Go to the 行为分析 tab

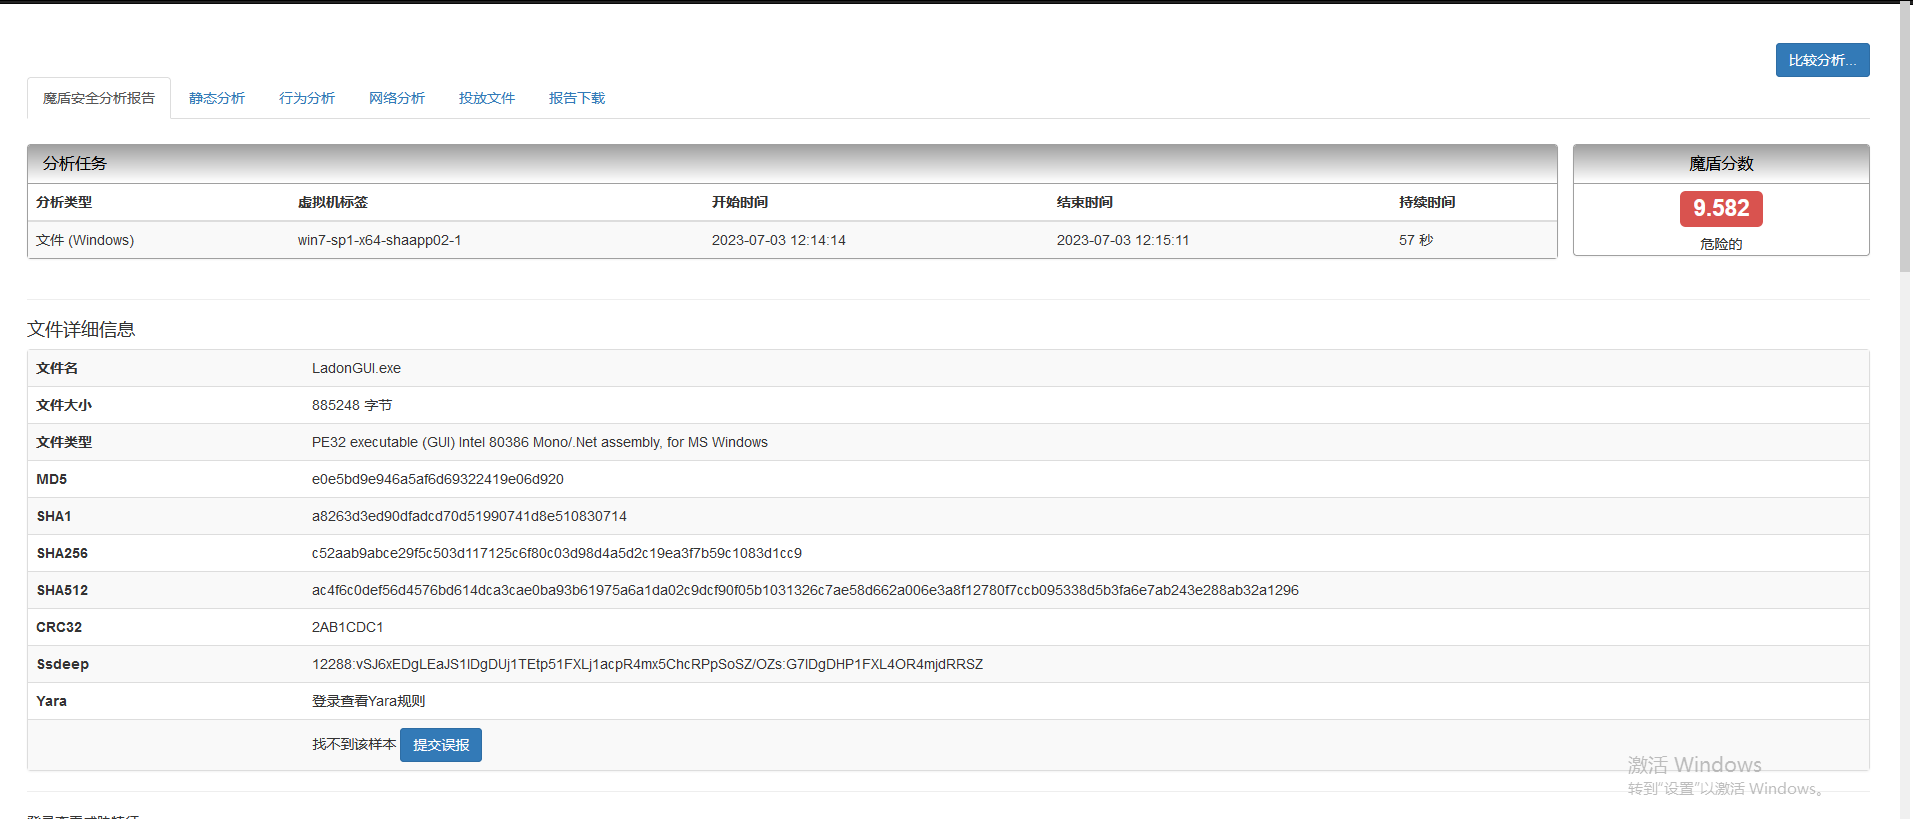click(307, 98)
